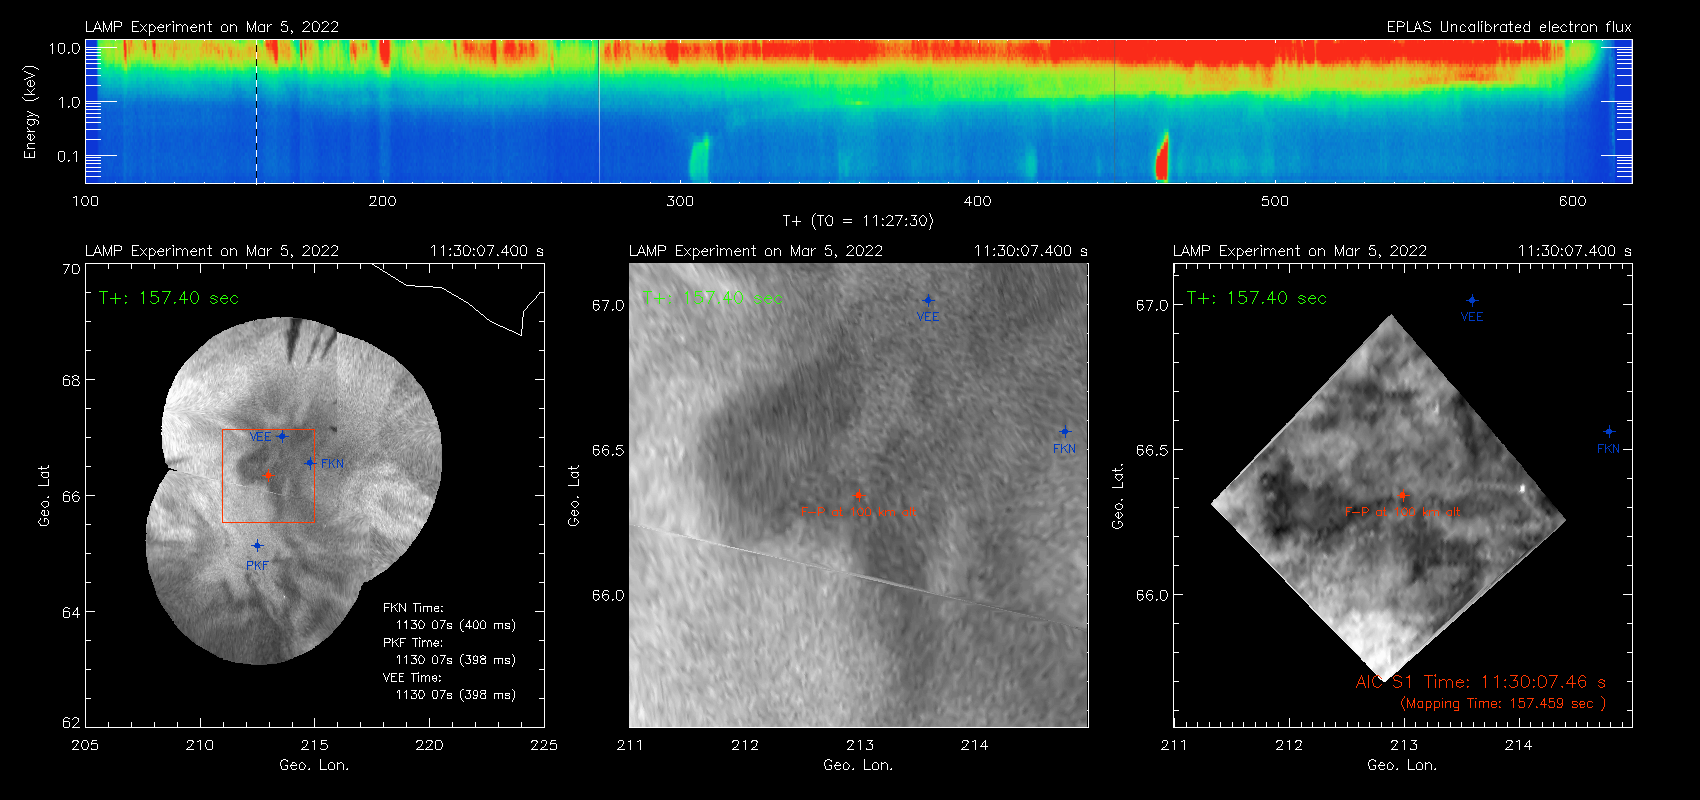Click the 'EPLAS Uncalibrated electron flux' title
The image size is (1700, 800).
coord(1509,27)
